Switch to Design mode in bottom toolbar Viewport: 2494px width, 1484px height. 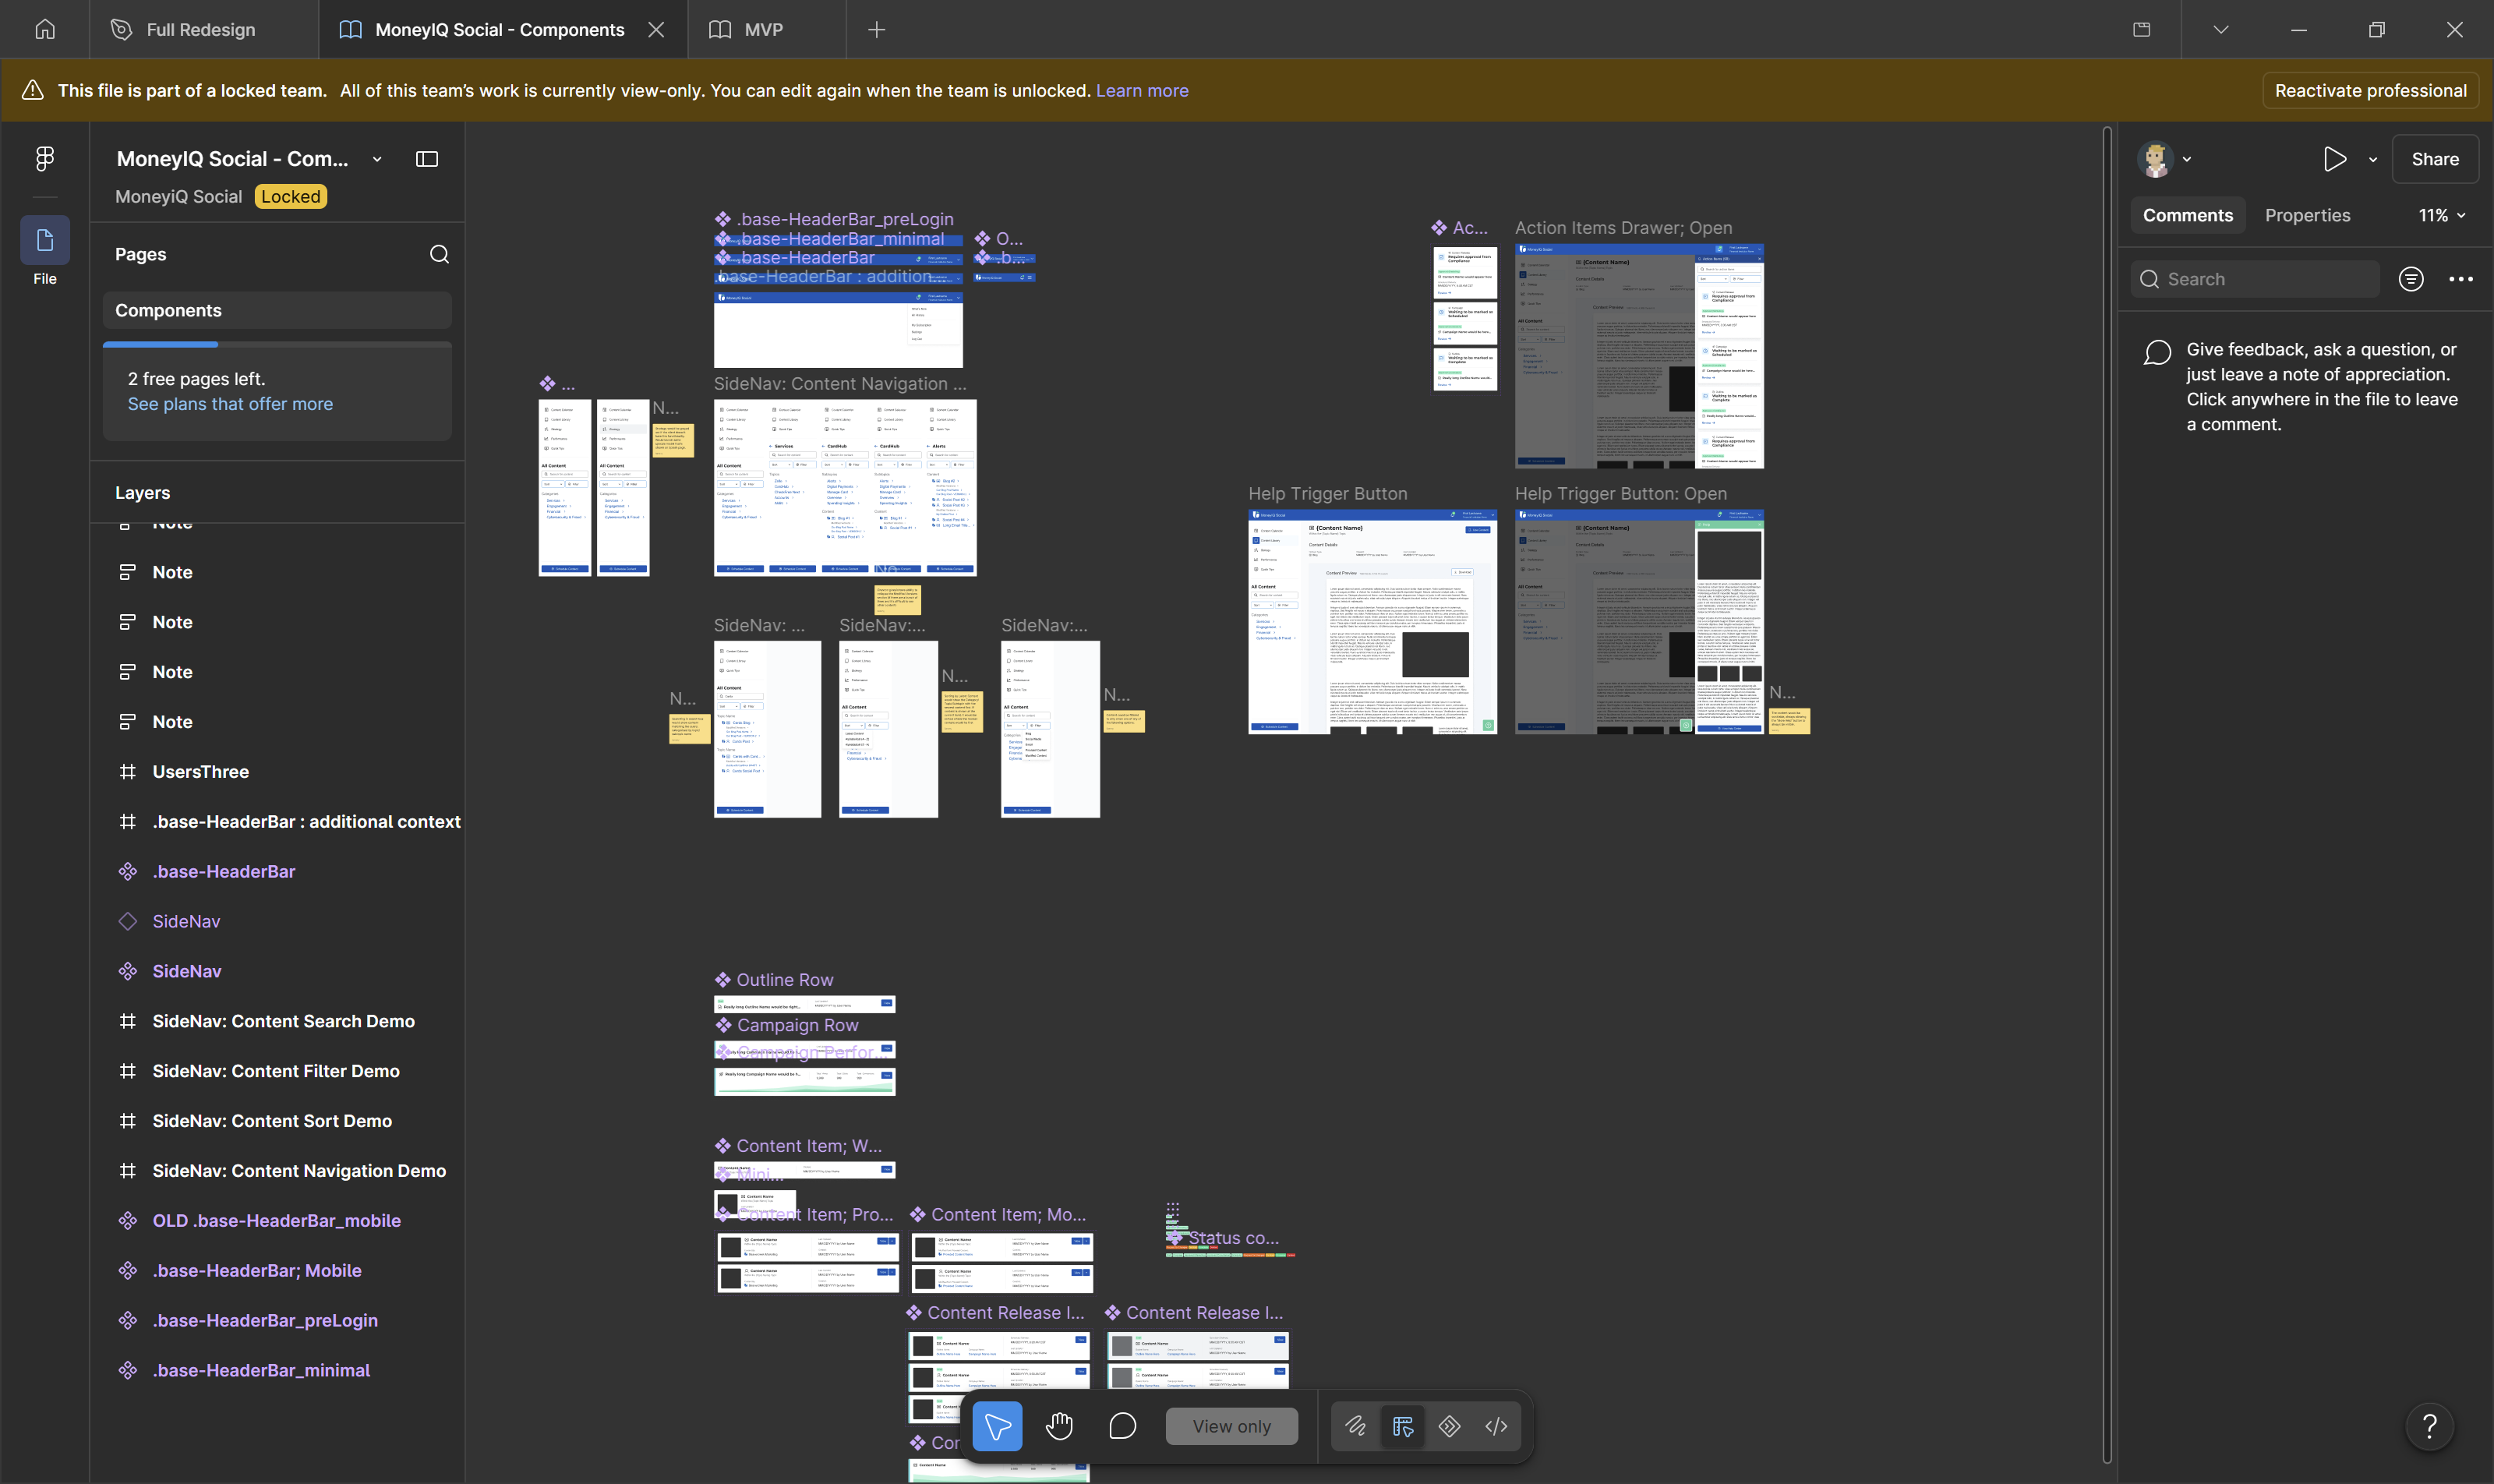pyautogui.click(x=1402, y=1426)
